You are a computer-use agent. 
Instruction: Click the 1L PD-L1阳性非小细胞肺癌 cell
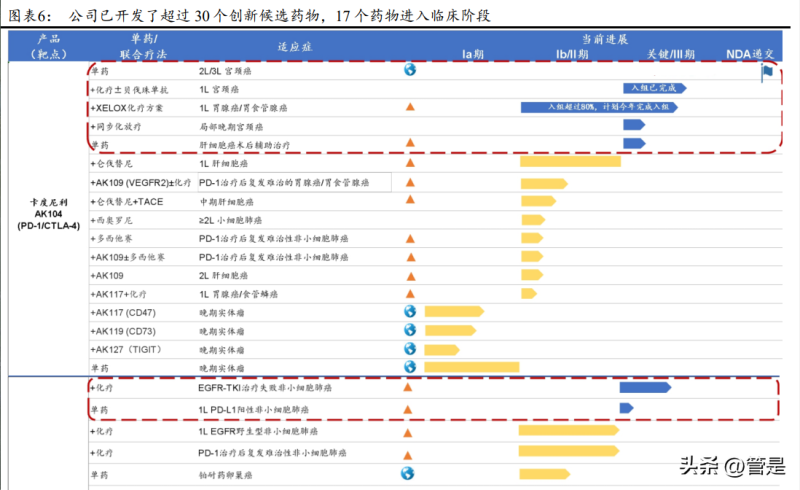point(254,409)
